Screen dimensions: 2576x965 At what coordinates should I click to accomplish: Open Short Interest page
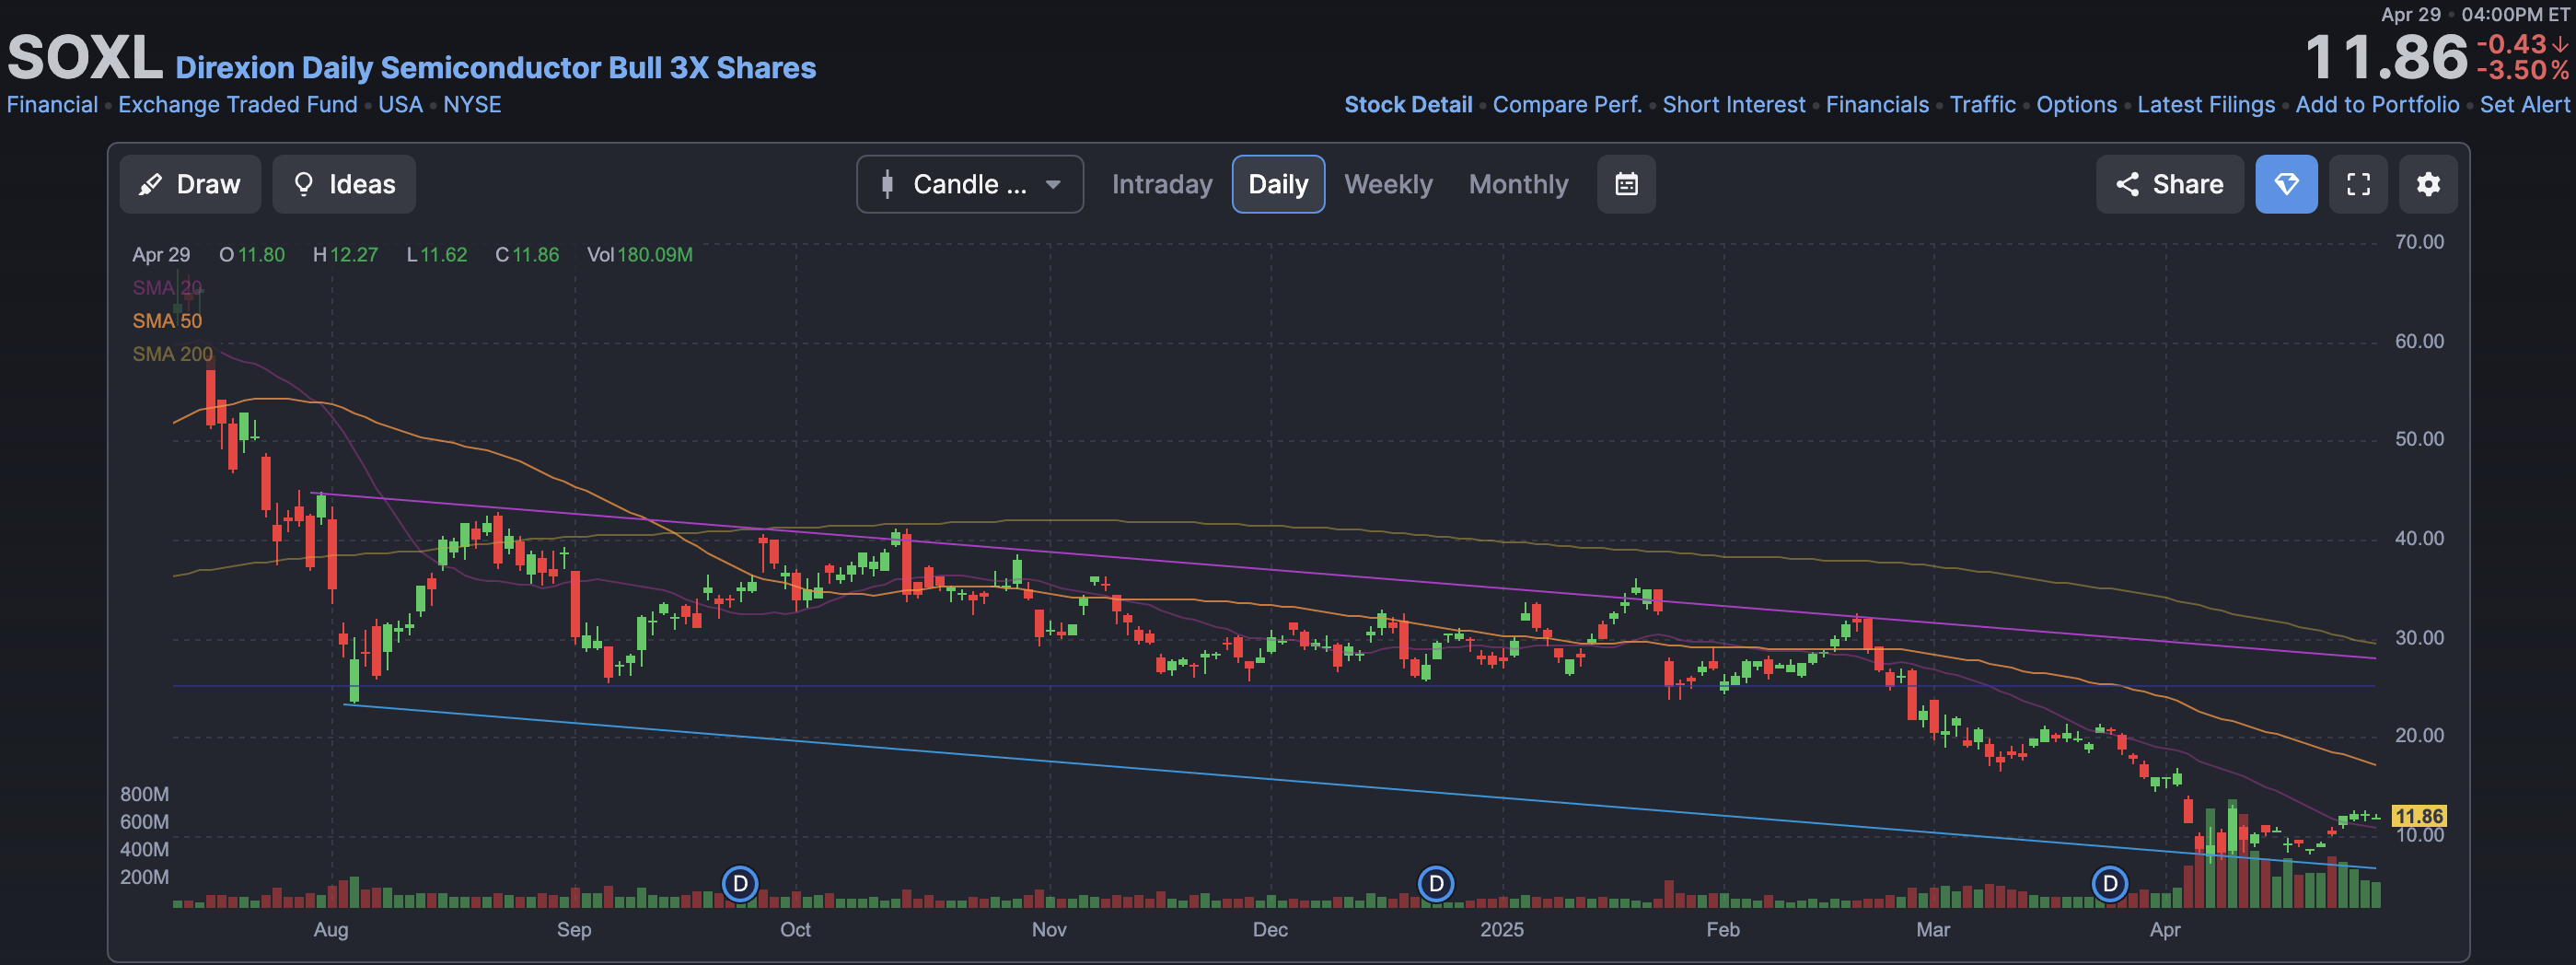pyautogui.click(x=1734, y=105)
